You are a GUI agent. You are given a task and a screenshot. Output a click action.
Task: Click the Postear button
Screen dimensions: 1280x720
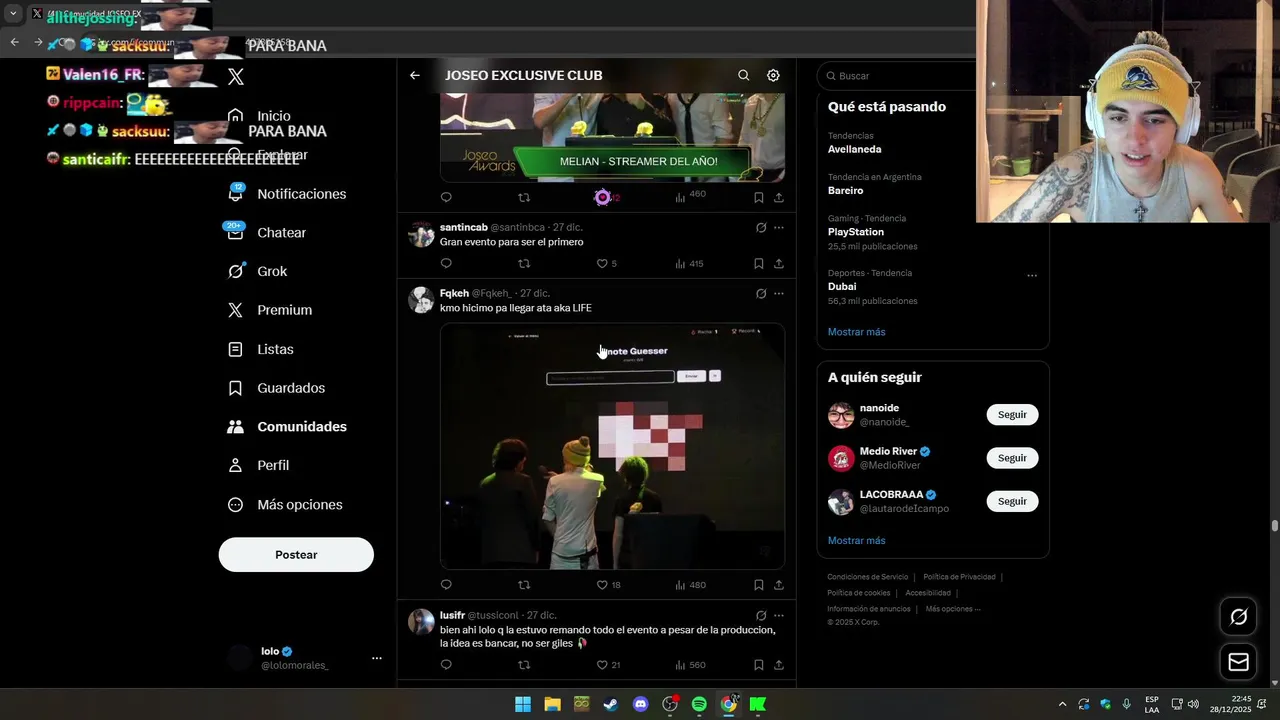click(296, 555)
